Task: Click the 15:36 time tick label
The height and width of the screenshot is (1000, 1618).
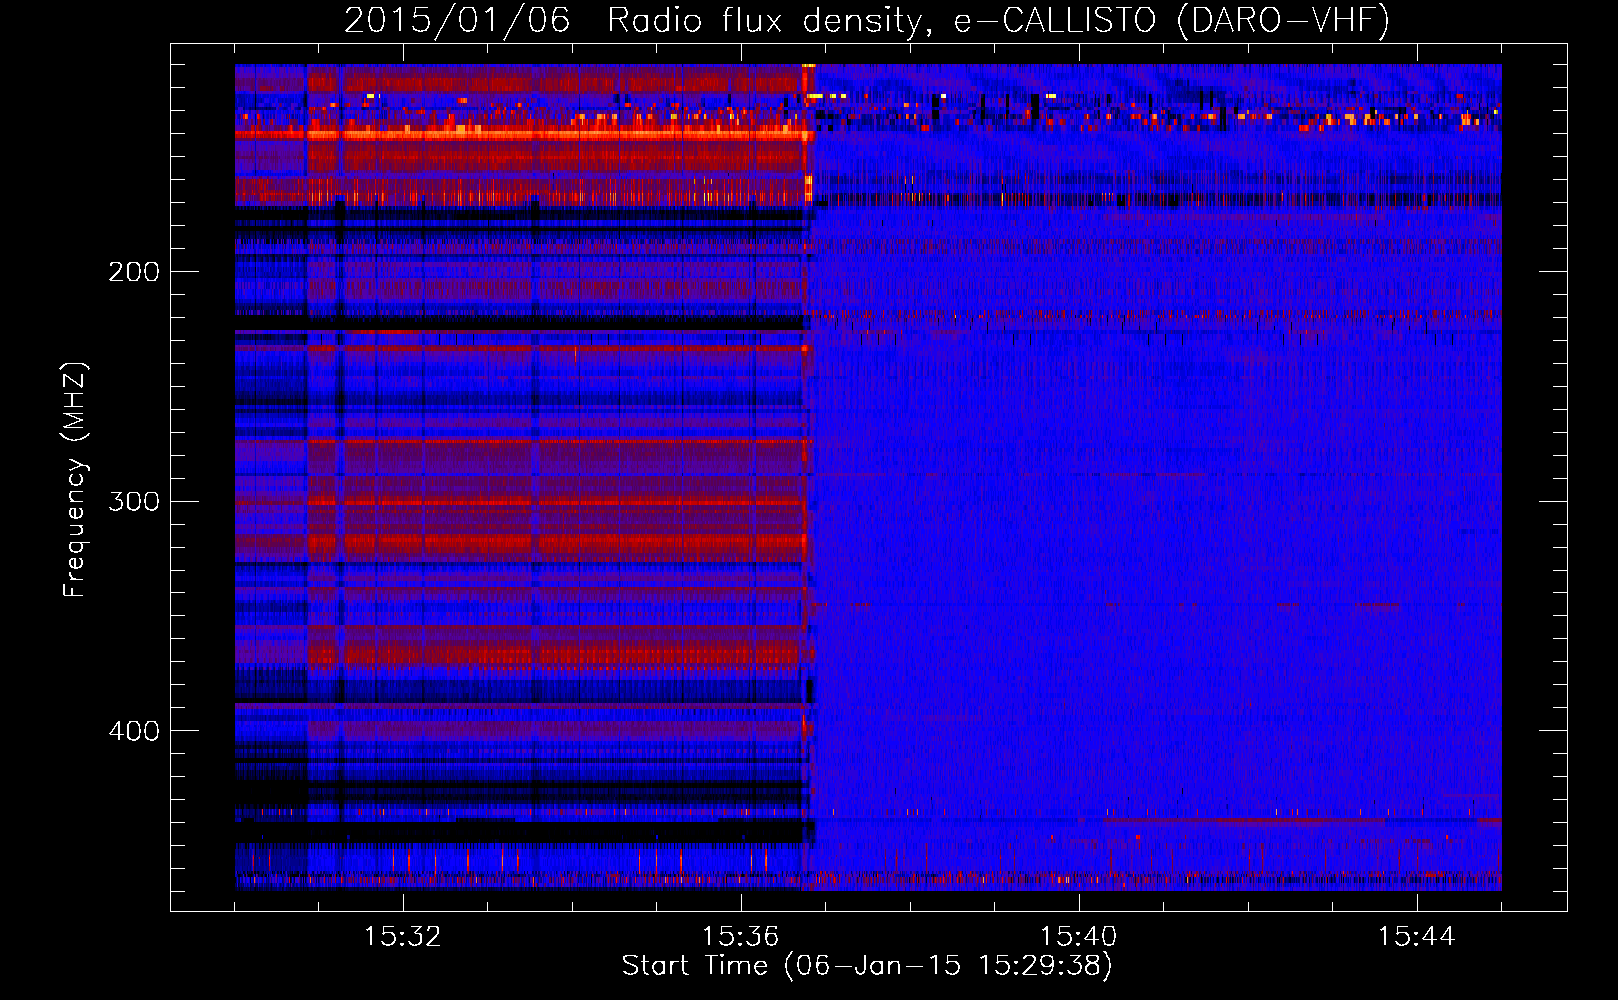Action: (740, 937)
